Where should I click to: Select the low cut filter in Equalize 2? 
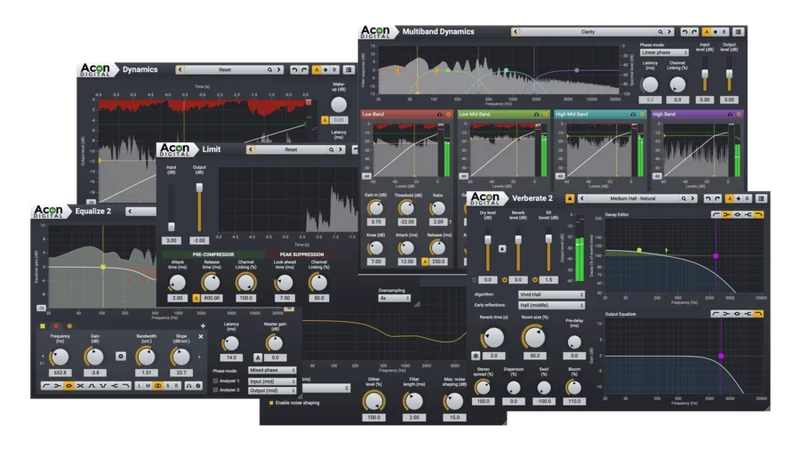pos(46,386)
